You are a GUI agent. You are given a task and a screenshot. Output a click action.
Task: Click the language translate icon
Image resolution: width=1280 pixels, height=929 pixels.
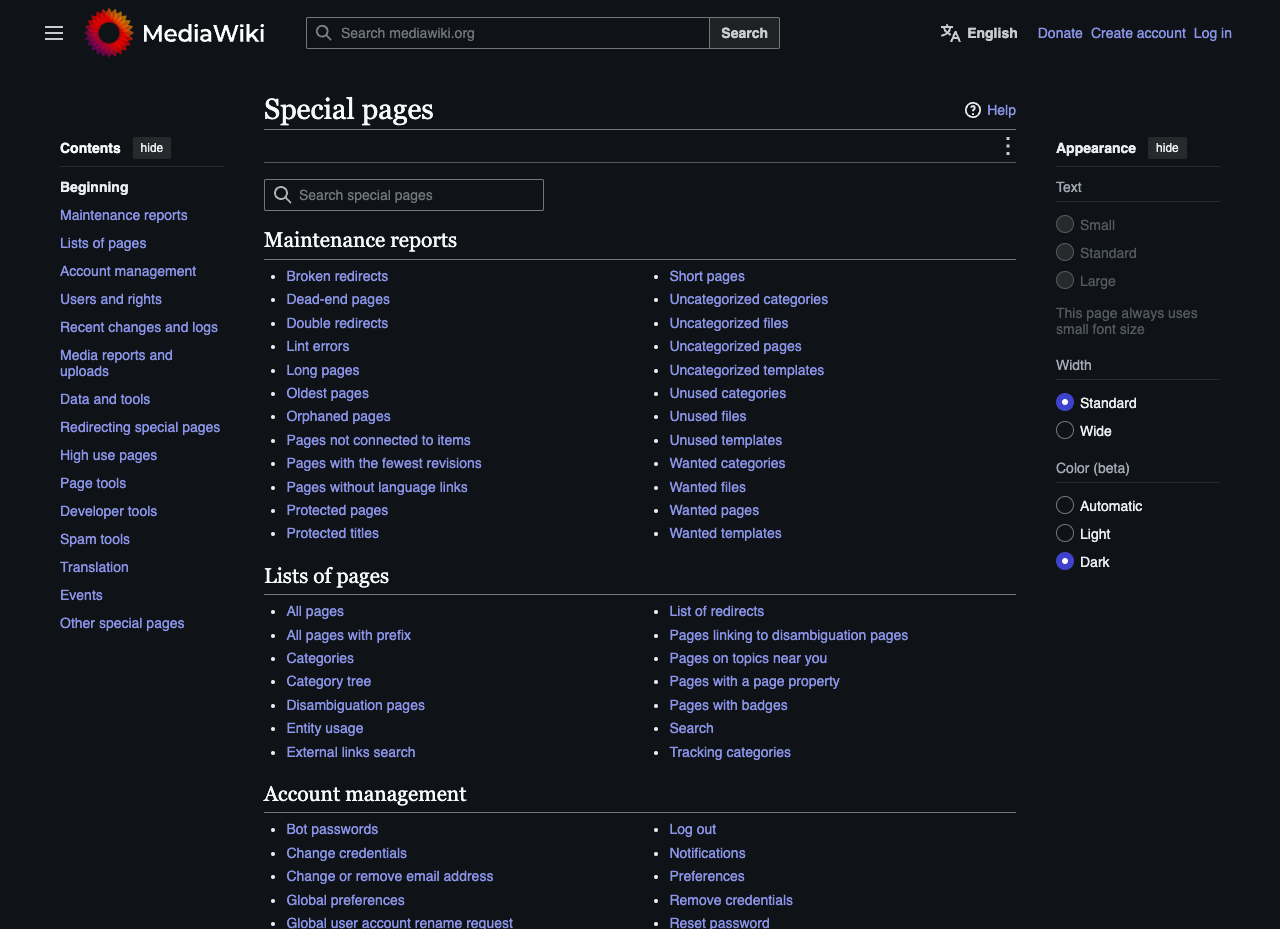point(950,33)
